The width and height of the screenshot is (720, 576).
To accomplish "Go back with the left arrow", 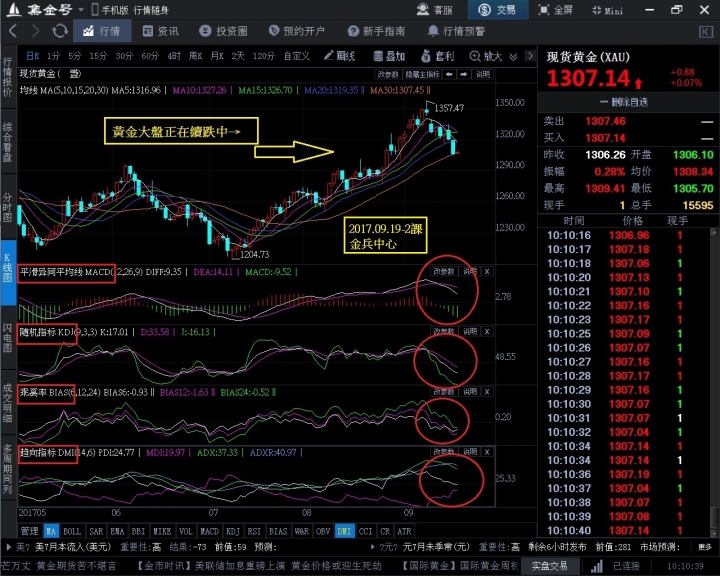I will [x=12, y=31].
